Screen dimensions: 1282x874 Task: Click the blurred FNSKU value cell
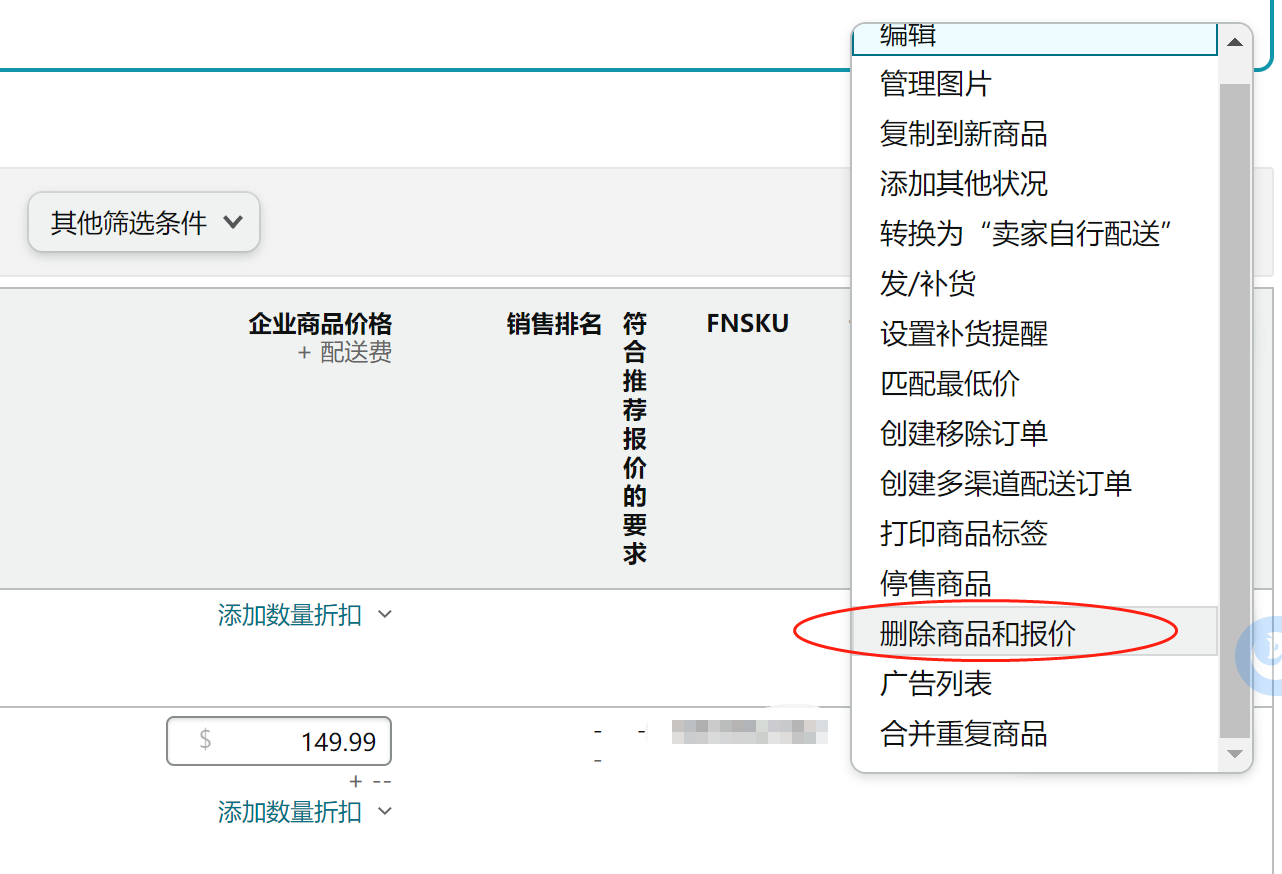click(750, 731)
